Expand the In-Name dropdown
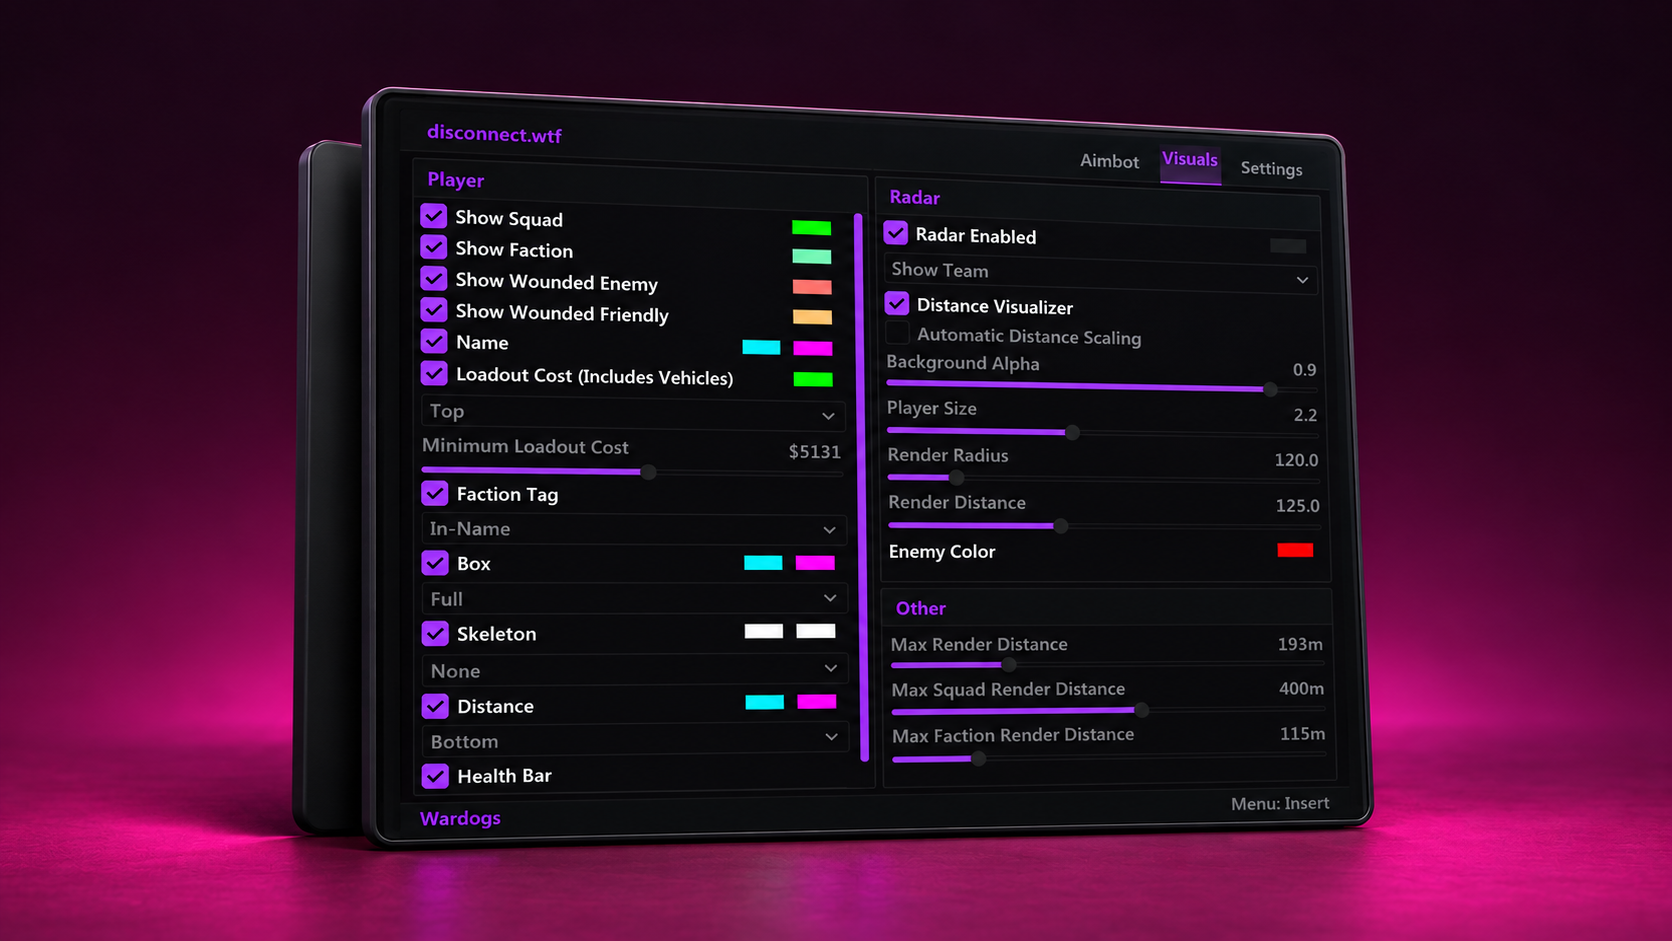 click(634, 529)
